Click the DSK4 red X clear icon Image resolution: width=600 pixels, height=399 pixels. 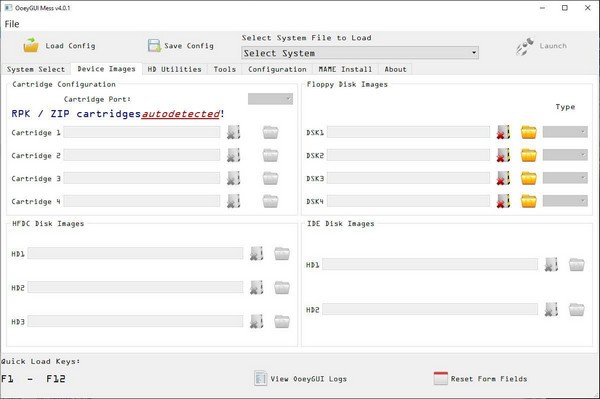pos(503,201)
